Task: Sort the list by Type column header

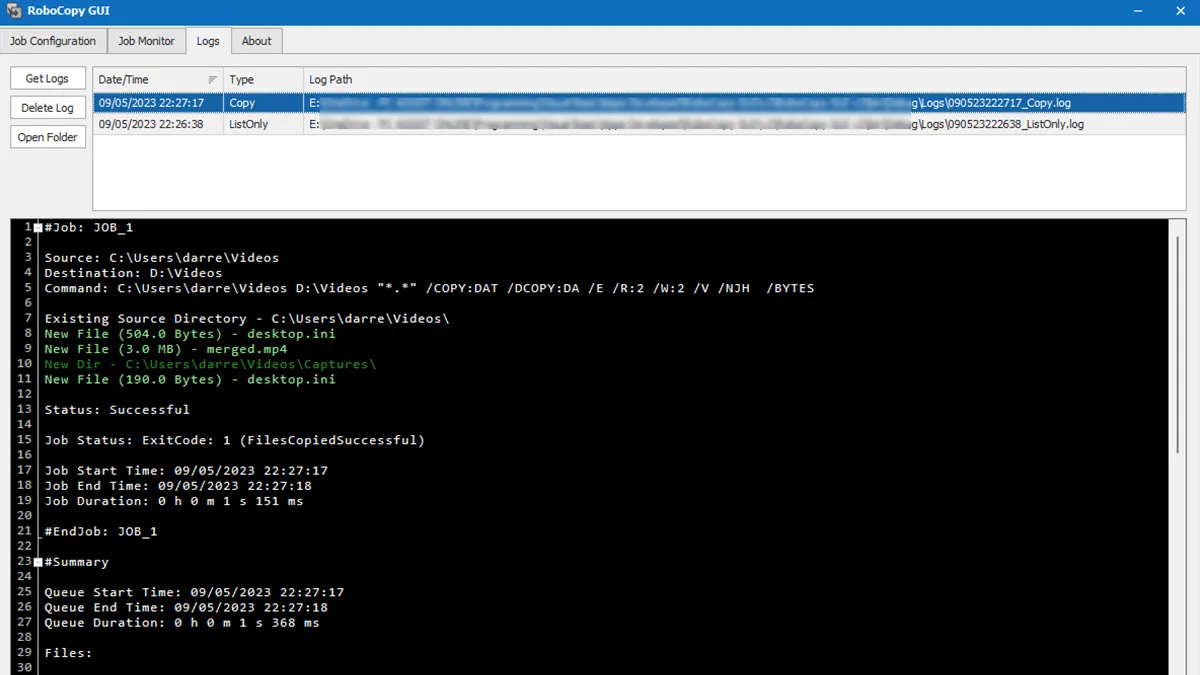Action: coord(262,80)
